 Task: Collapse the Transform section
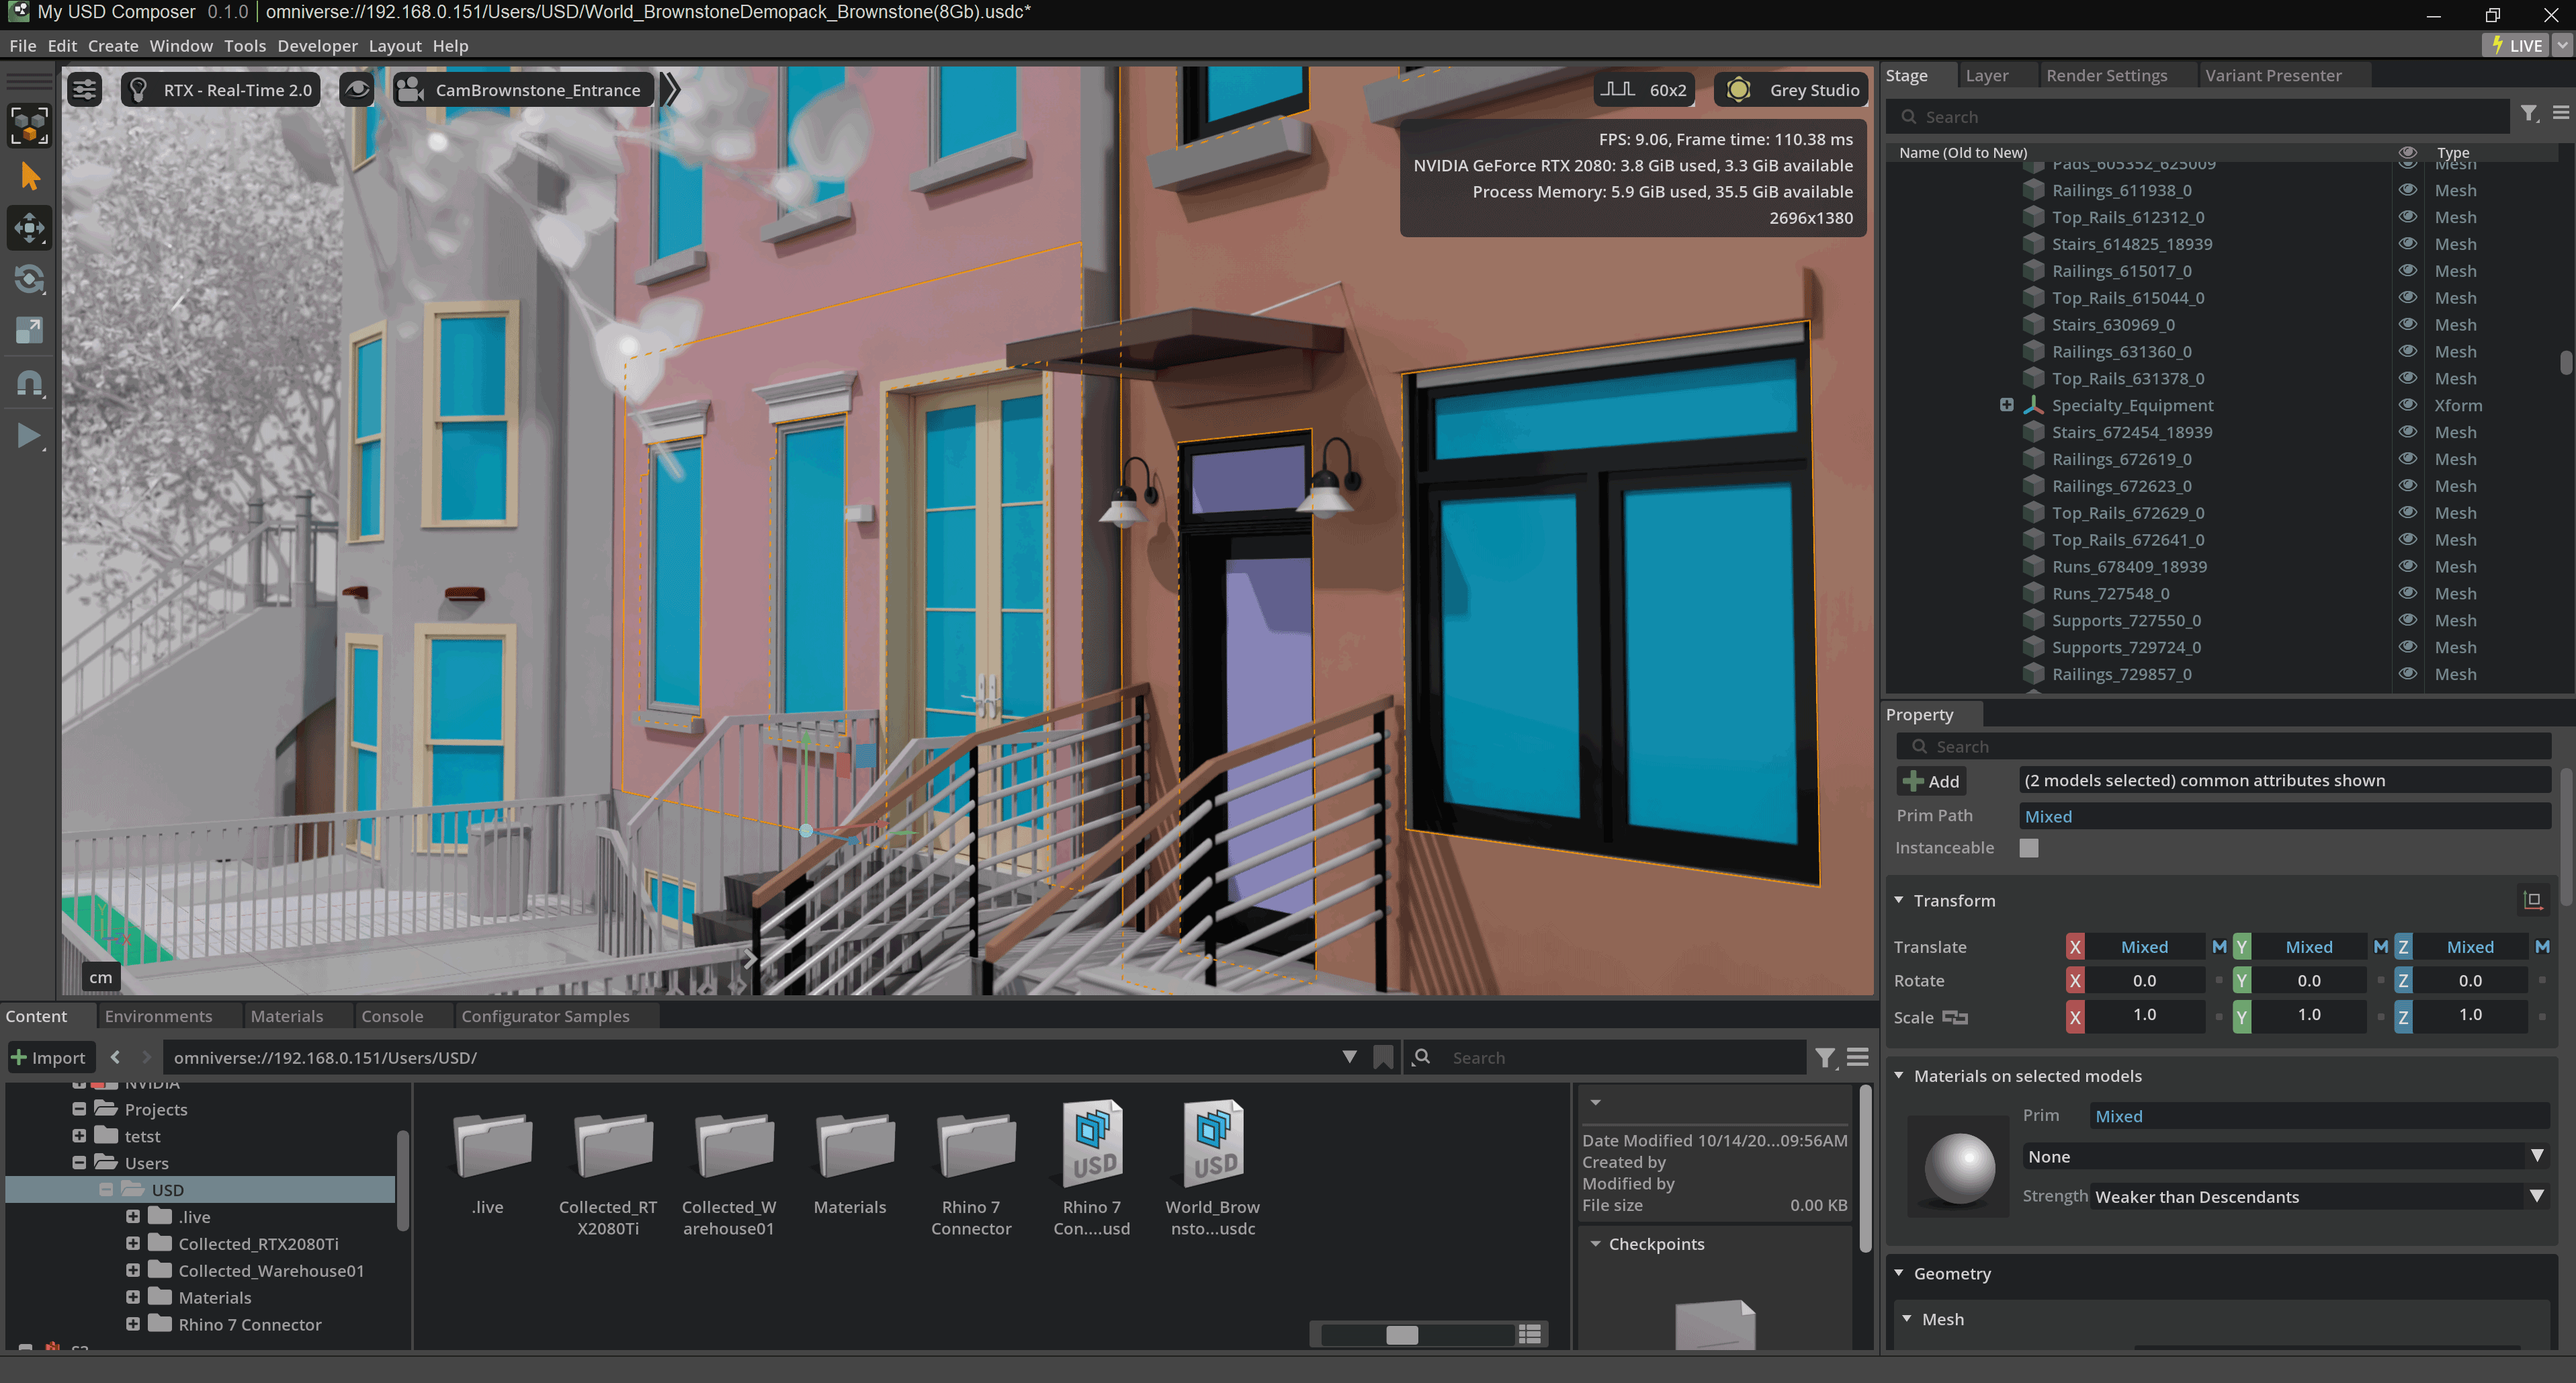click(x=1899, y=900)
